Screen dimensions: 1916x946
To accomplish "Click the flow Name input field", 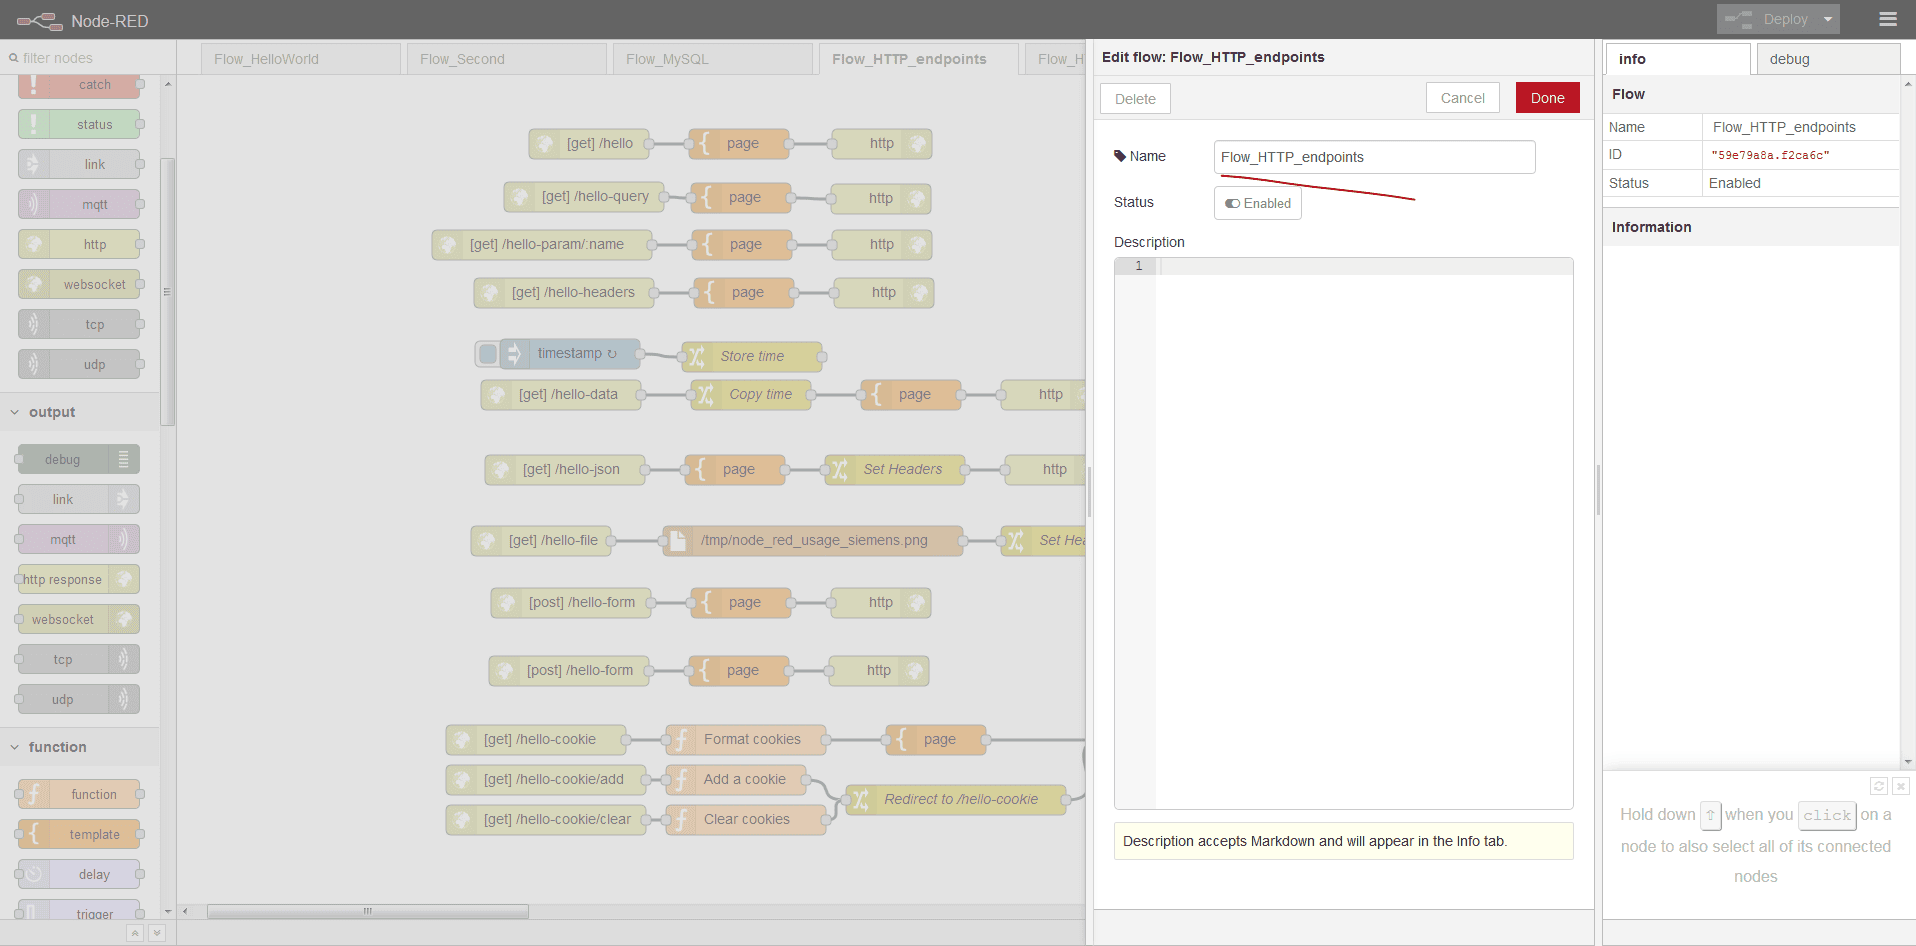I will pyautogui.click(x=1374, y=157).
